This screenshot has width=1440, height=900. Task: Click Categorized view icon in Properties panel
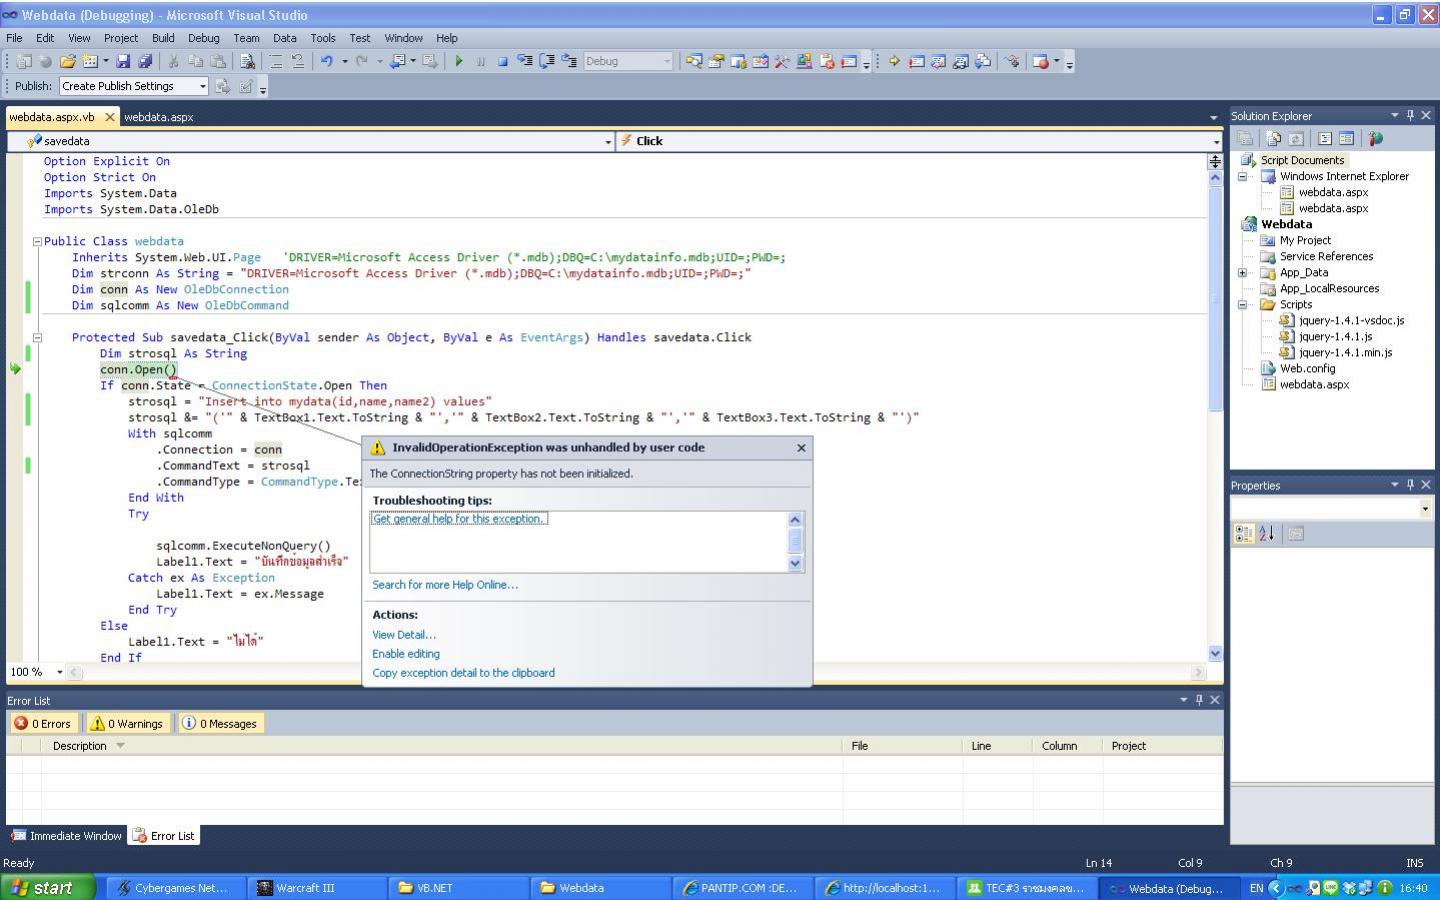[x=1244, y=534]
